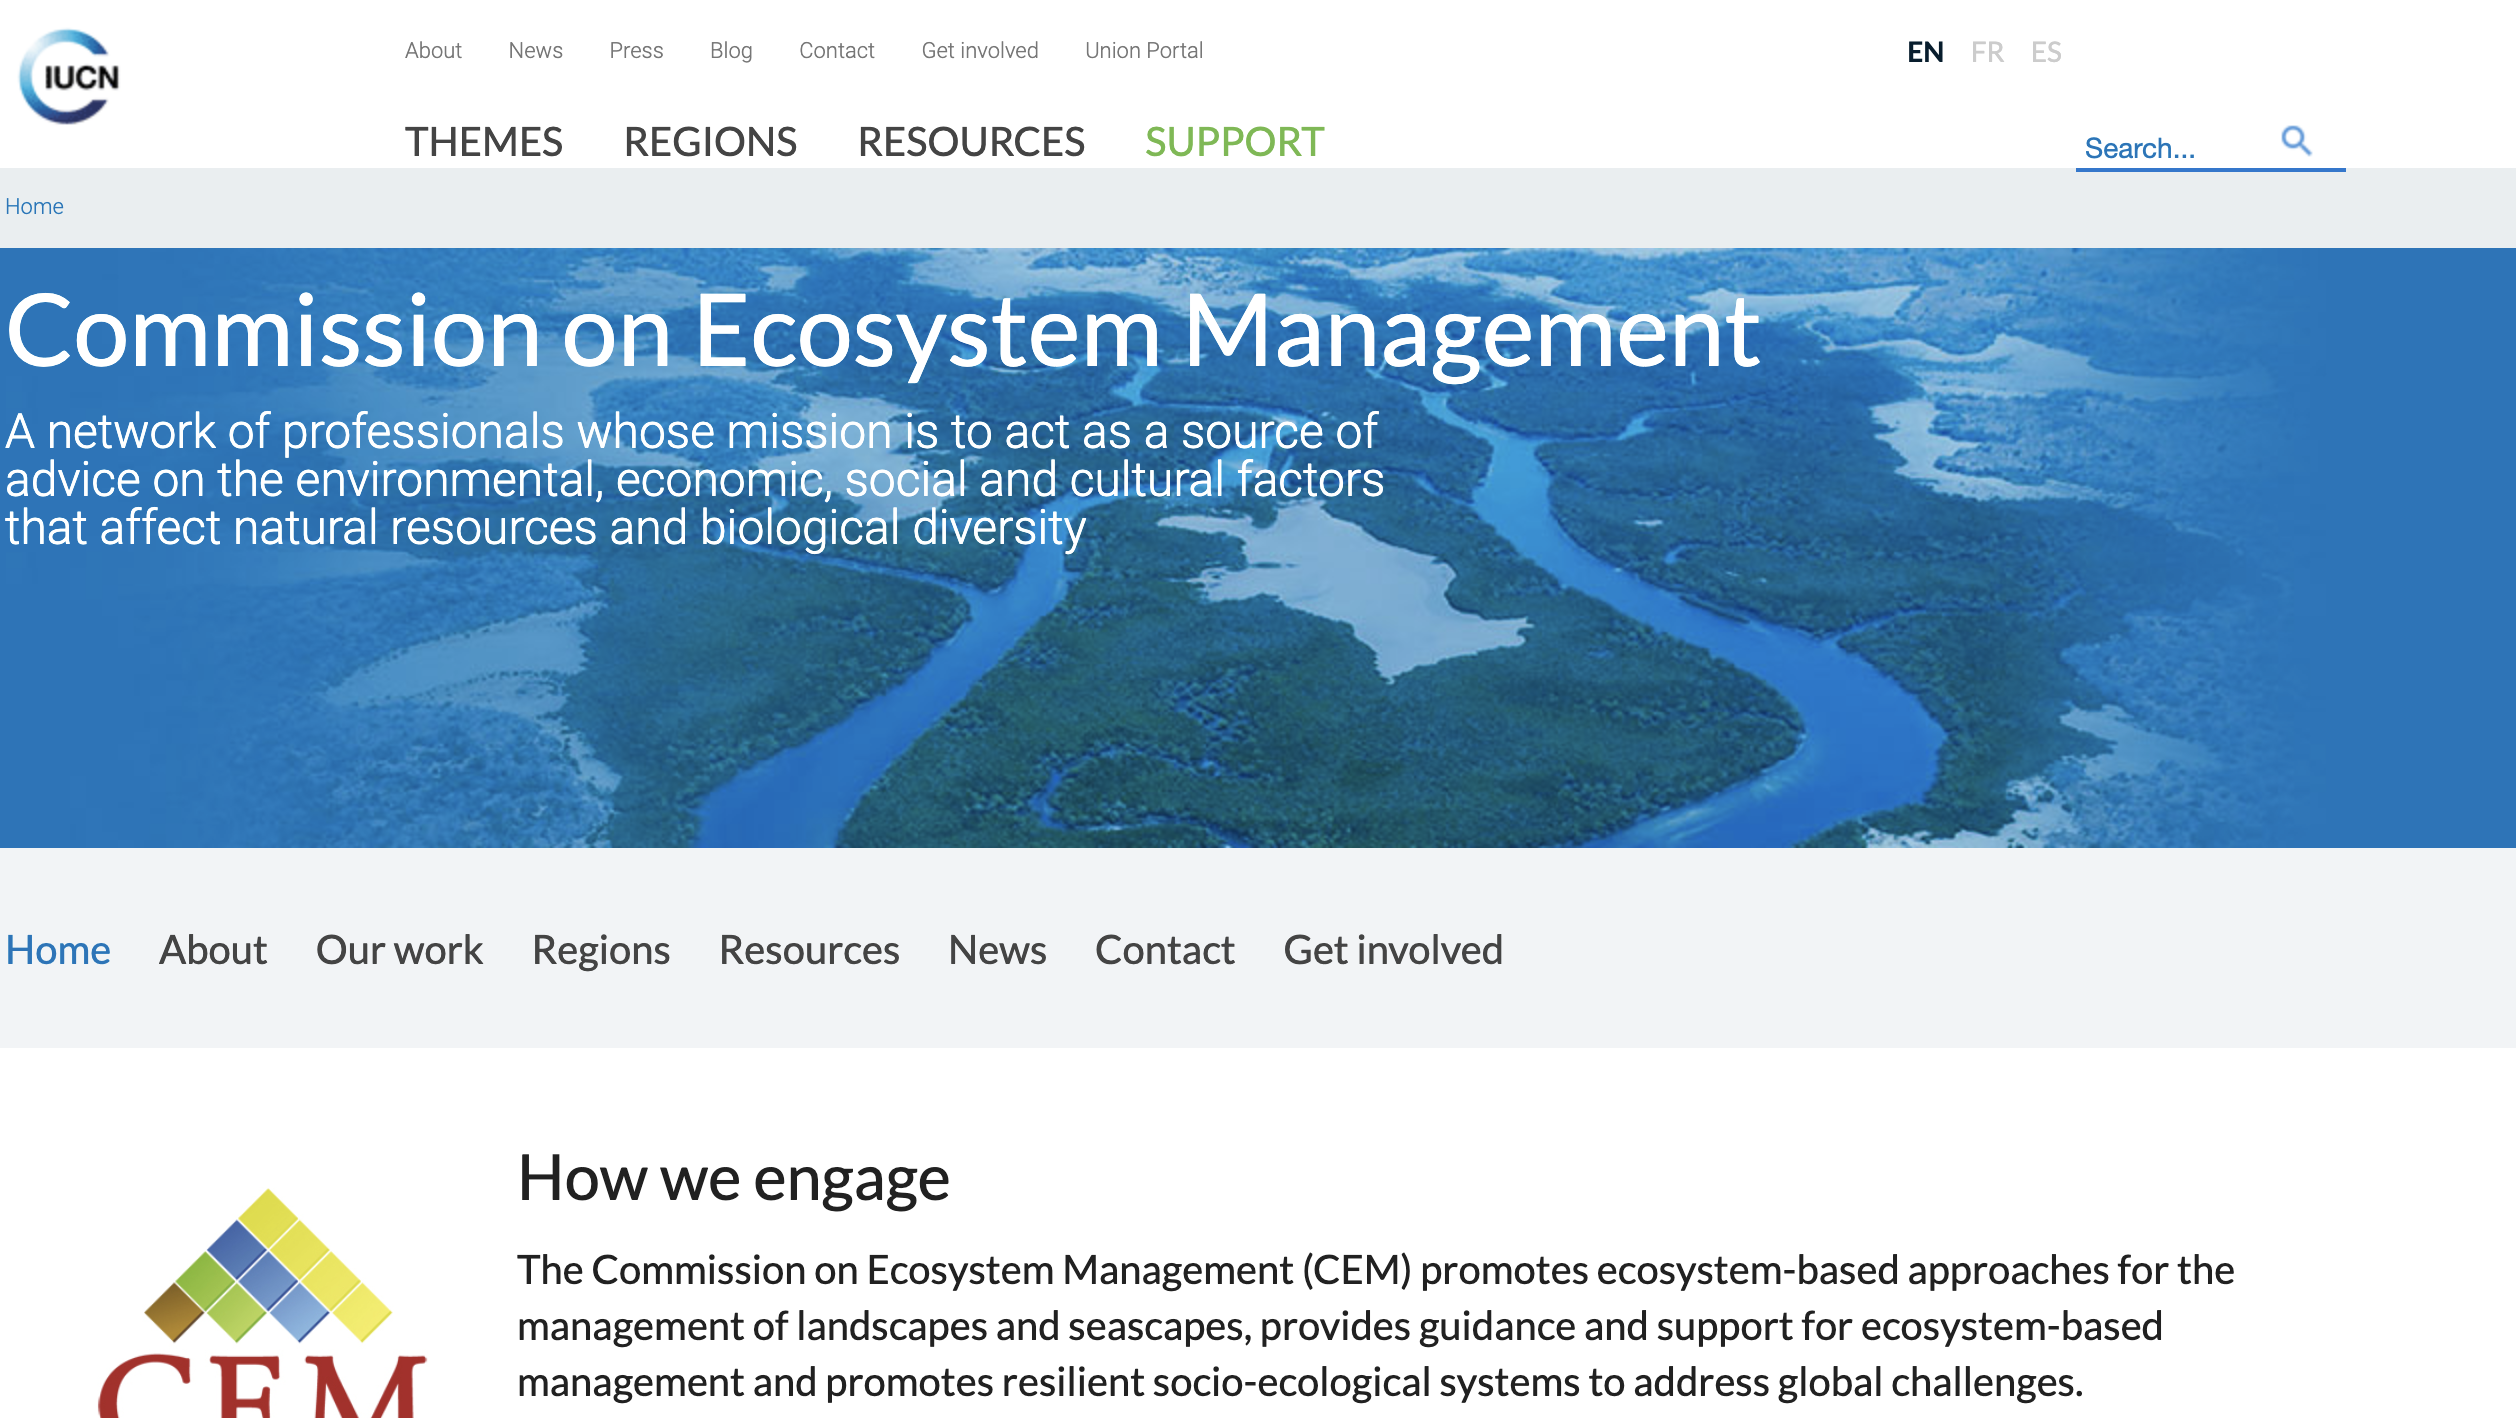Click the commission About tab

(x=213, y=950)
